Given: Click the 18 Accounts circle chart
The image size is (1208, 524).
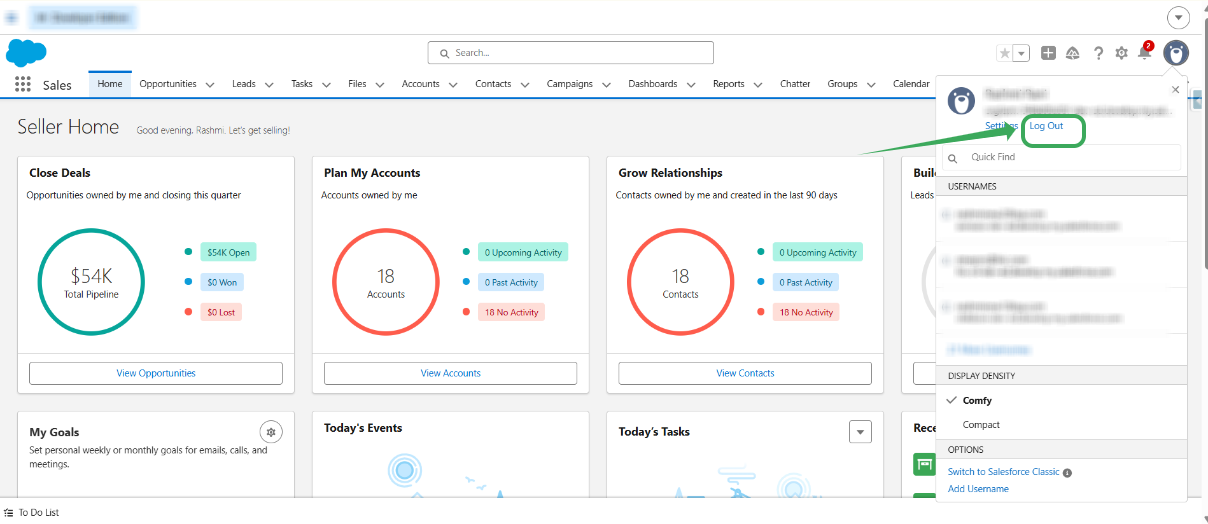Looking at the screenshot, I should 386,282.
